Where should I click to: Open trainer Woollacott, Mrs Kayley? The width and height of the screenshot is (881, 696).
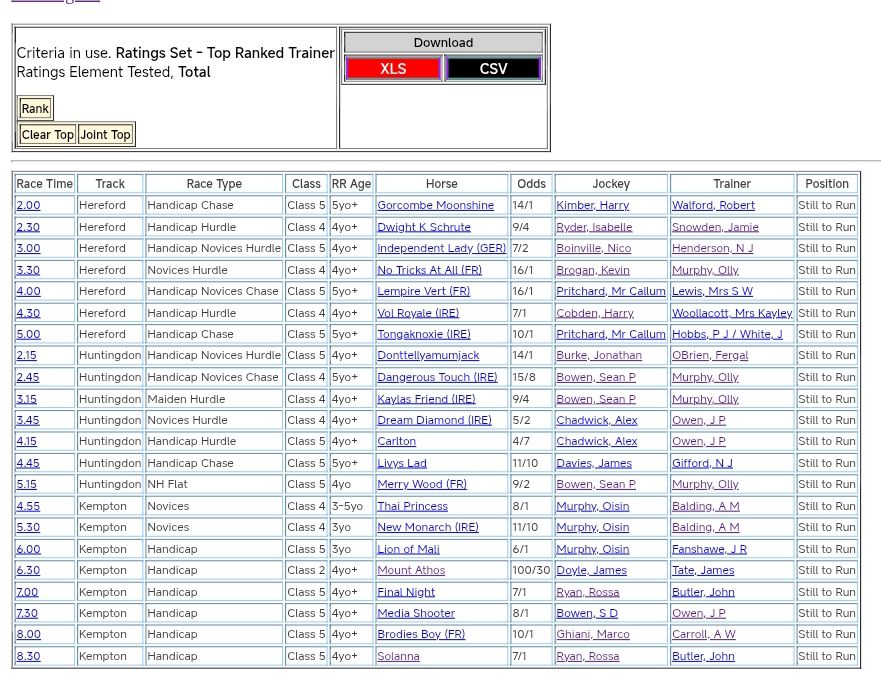731,313
